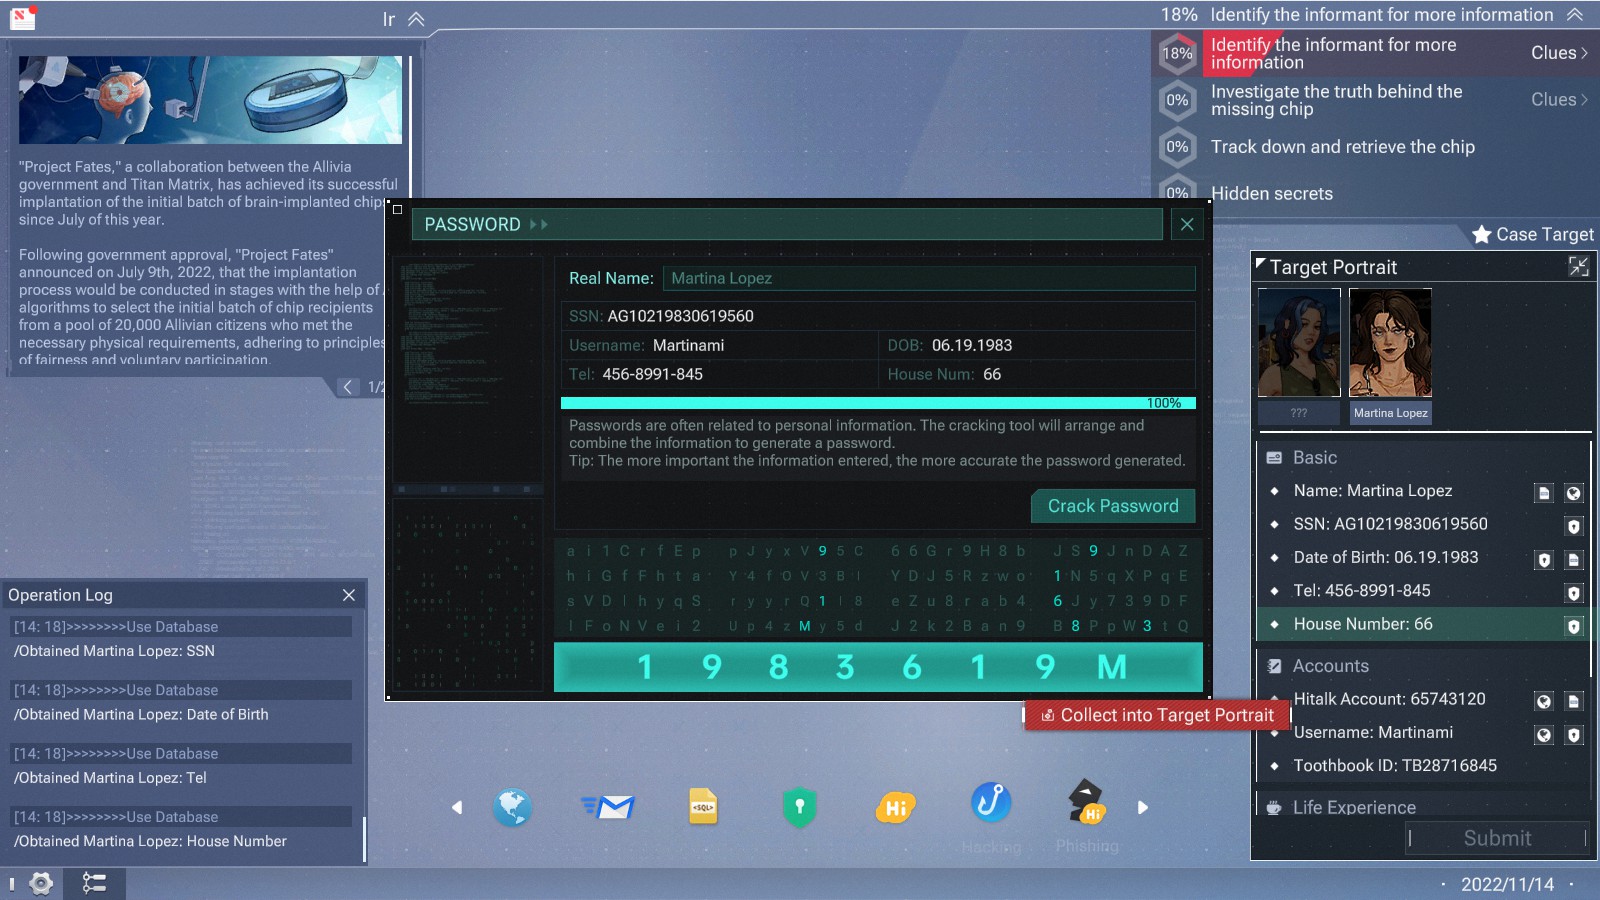Expand the Target Portrait fullscreen icon
Image resolution: width=1600 pixels, height=900 pixels.
click(1578, 267)
